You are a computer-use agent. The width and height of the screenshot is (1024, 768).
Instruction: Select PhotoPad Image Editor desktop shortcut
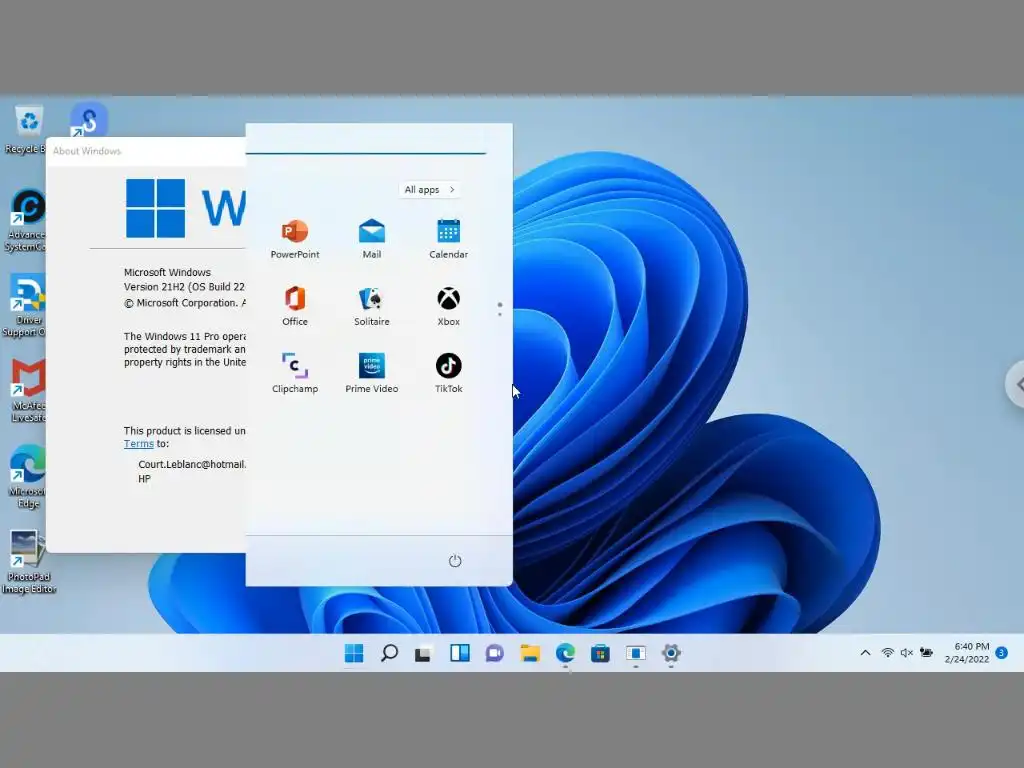point(29,561)
